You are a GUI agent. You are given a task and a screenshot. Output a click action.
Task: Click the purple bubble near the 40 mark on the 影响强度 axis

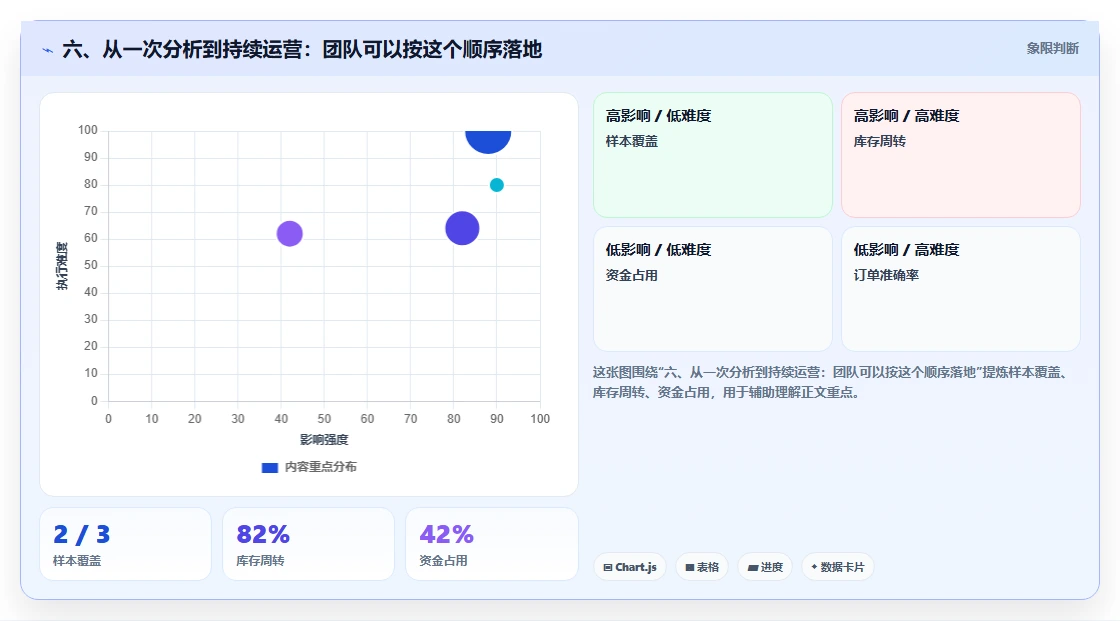[289, 233]
